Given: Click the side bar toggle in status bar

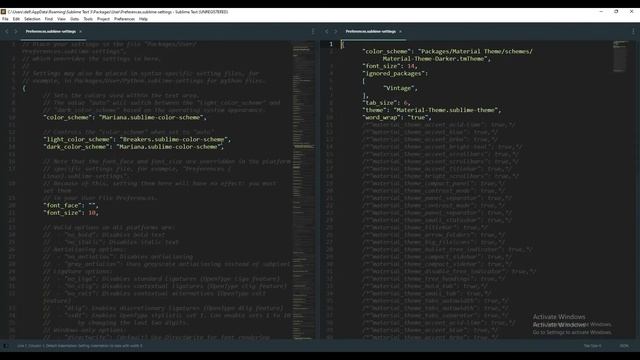Looking at the screenshot, I should click(5, 346).
